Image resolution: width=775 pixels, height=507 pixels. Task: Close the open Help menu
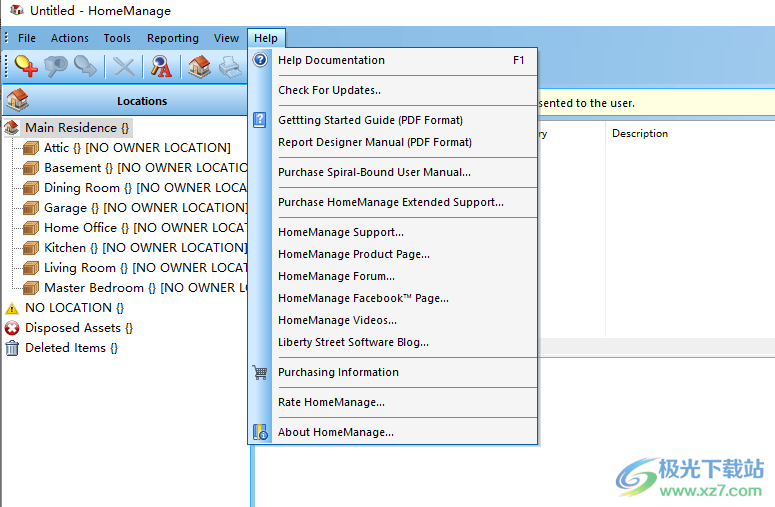tap(266, 38)
